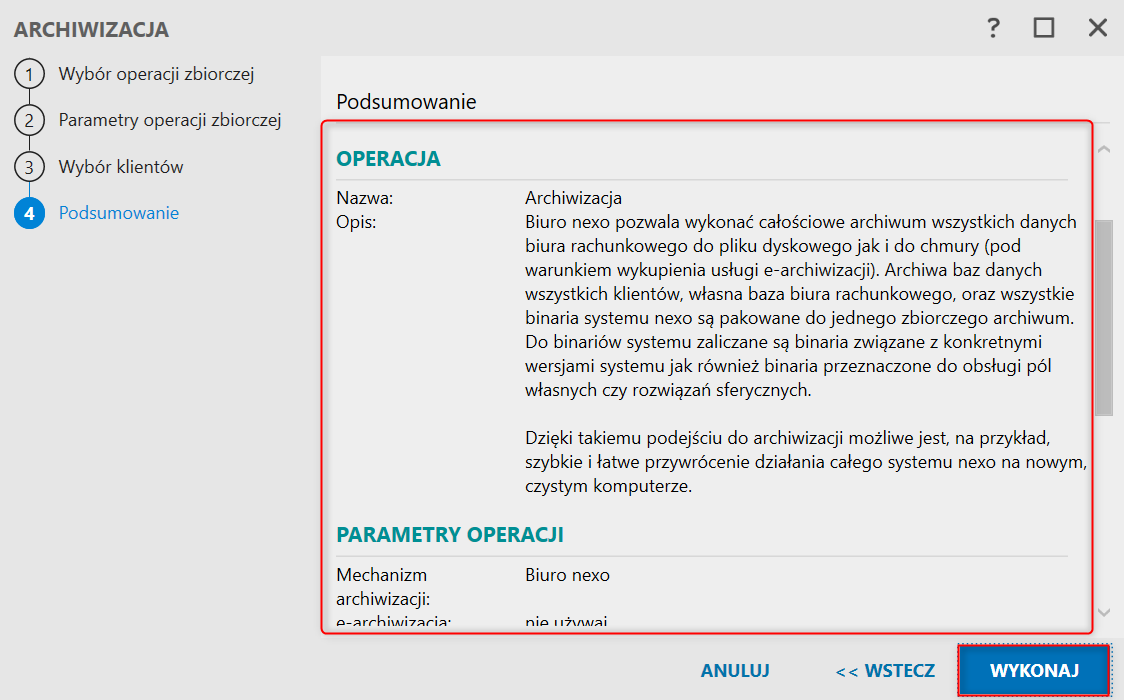Click the ARCHIWIZACJA window title
Viewport: 1124px width, 700px height.
click(x=91, y=30)
